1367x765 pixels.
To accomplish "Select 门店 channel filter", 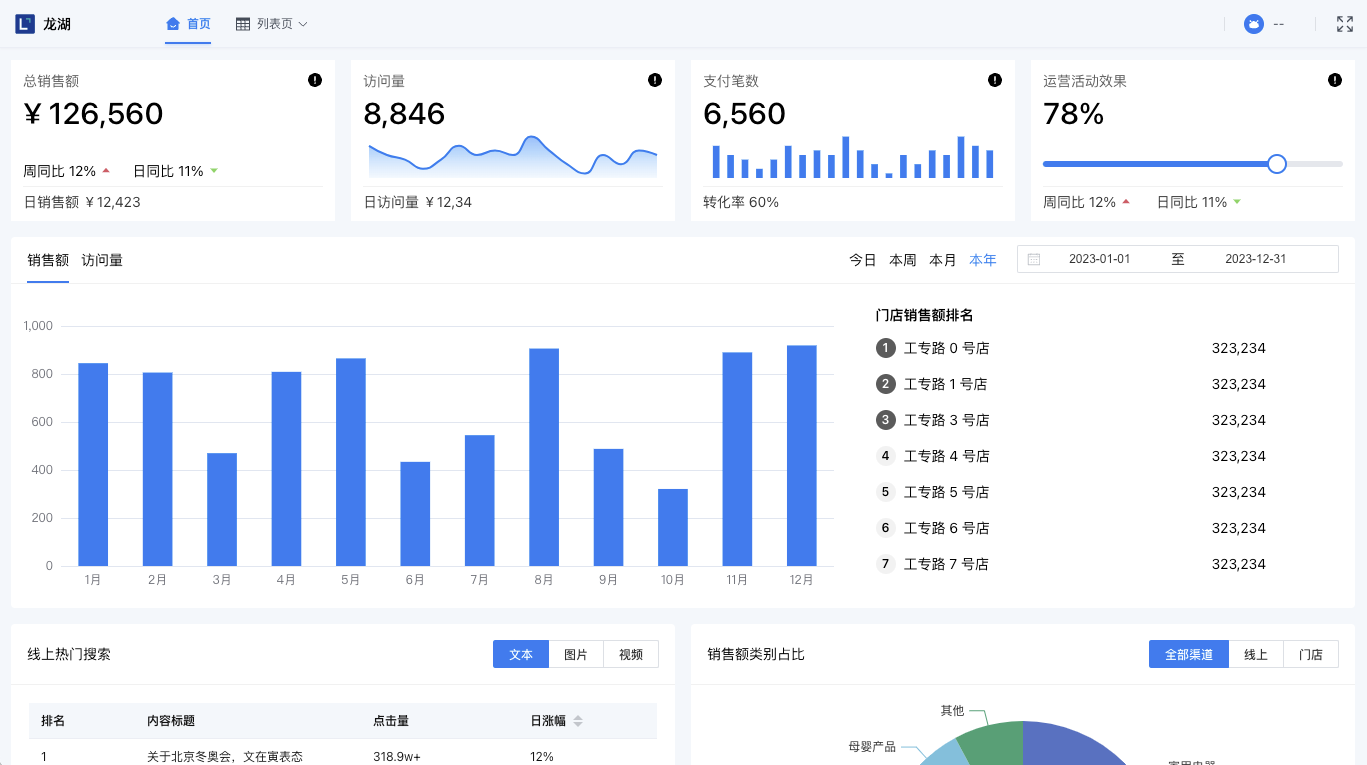I will click(1311, 654).
